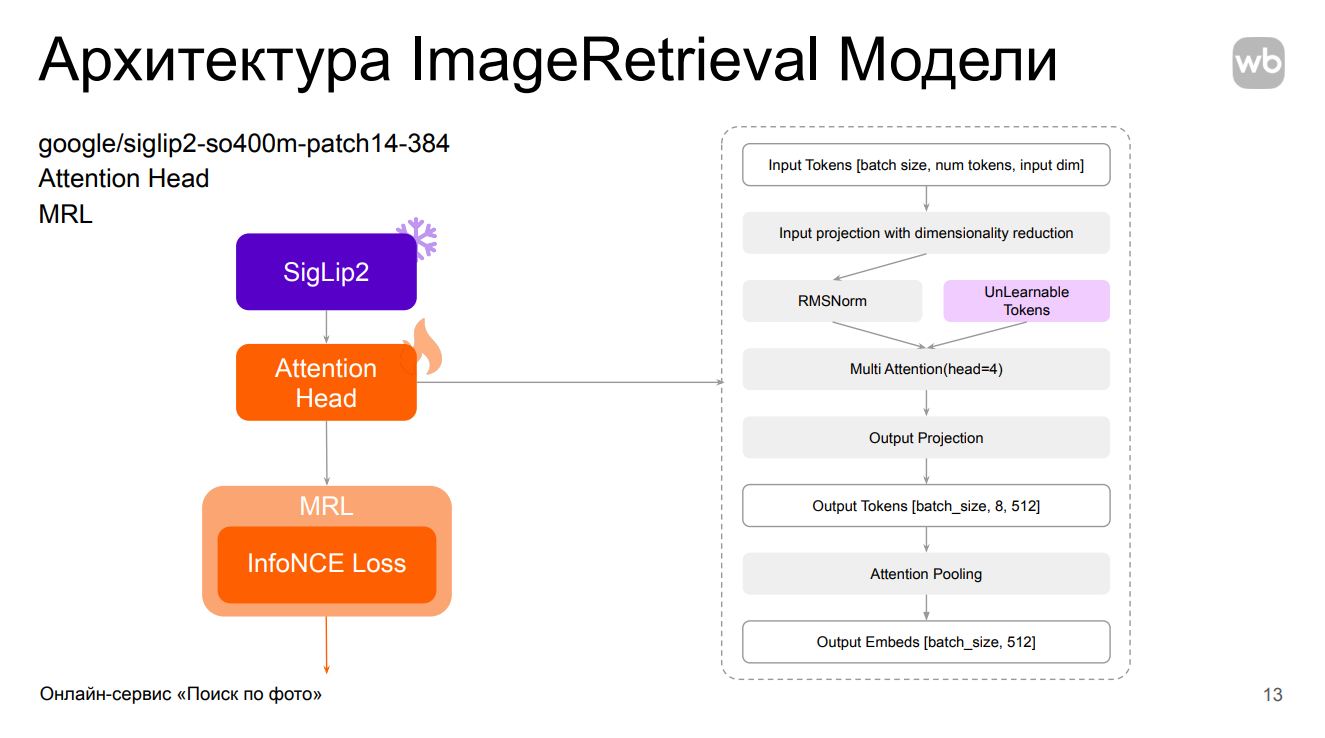
Task: Click the Output Projection block
Action: coord(926,438)
